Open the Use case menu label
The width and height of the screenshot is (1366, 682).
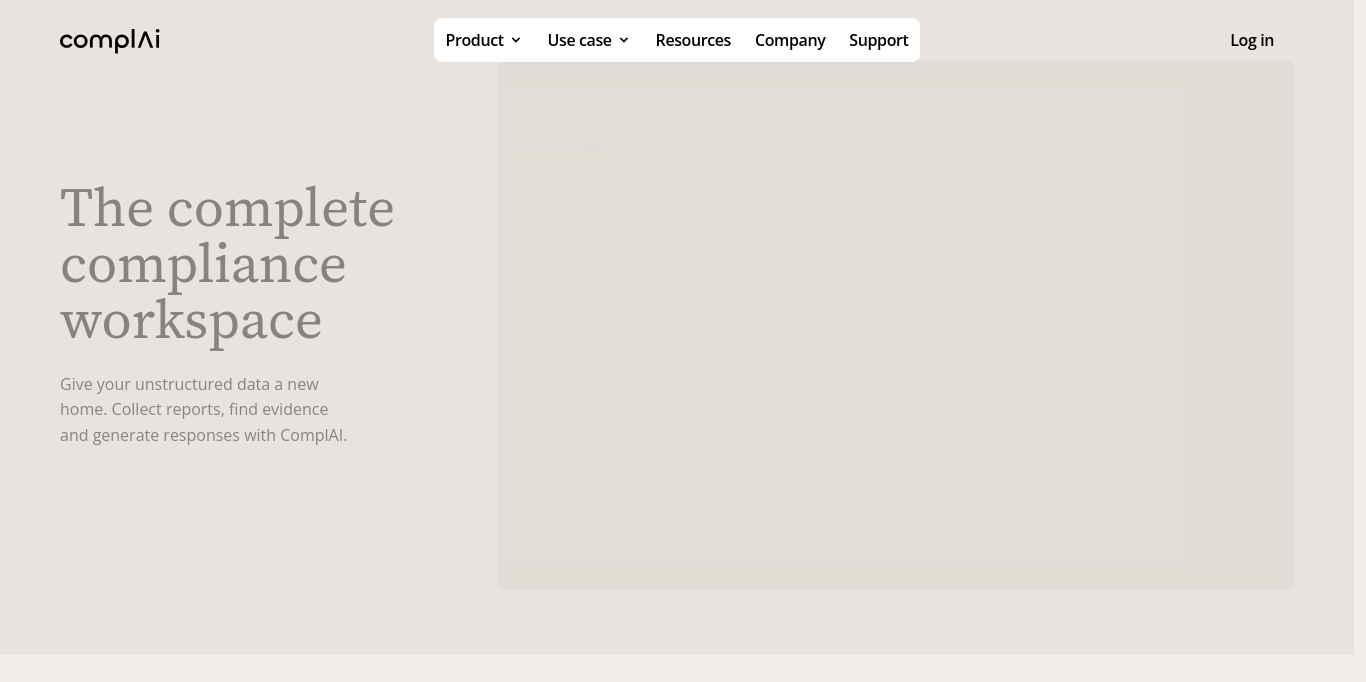pos(579,40)
